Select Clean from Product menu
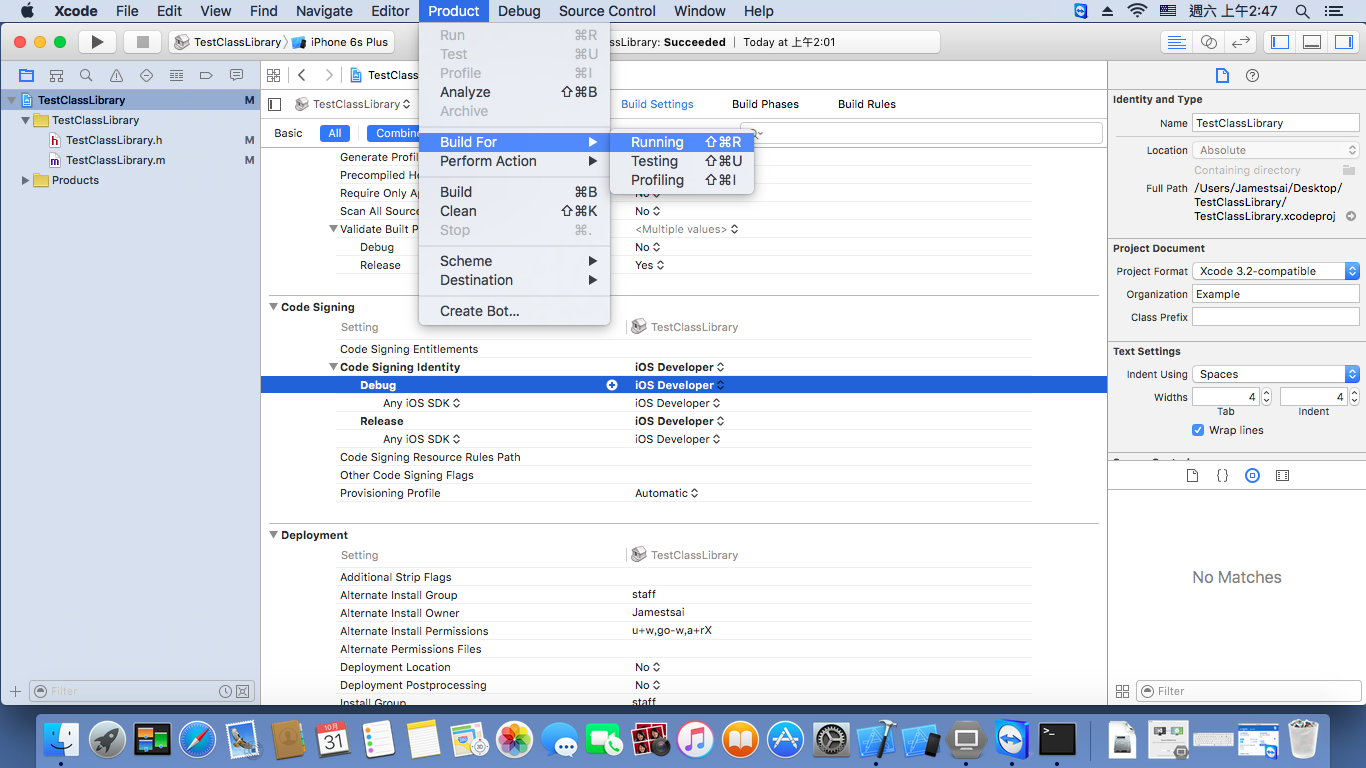The image size is (1366, 768). coord(514,211)
